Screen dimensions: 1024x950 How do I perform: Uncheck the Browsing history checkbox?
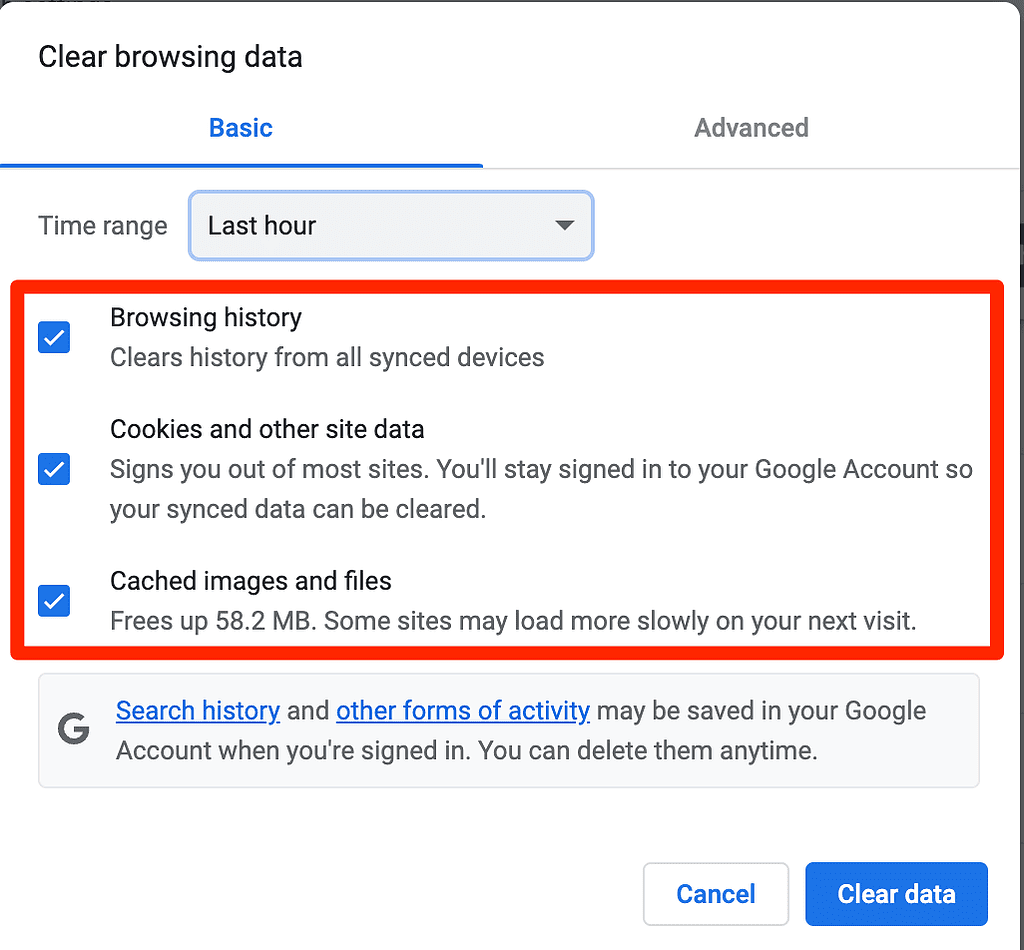click(x=54, y=337)
